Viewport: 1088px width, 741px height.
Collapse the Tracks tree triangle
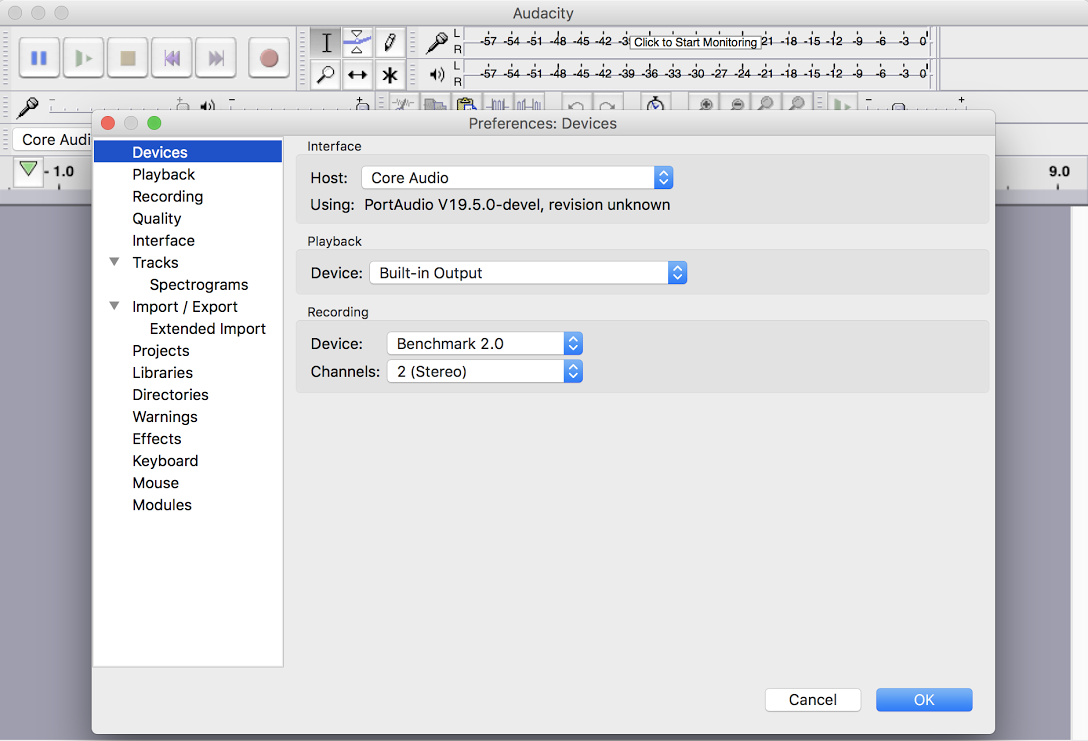(114, 262)
